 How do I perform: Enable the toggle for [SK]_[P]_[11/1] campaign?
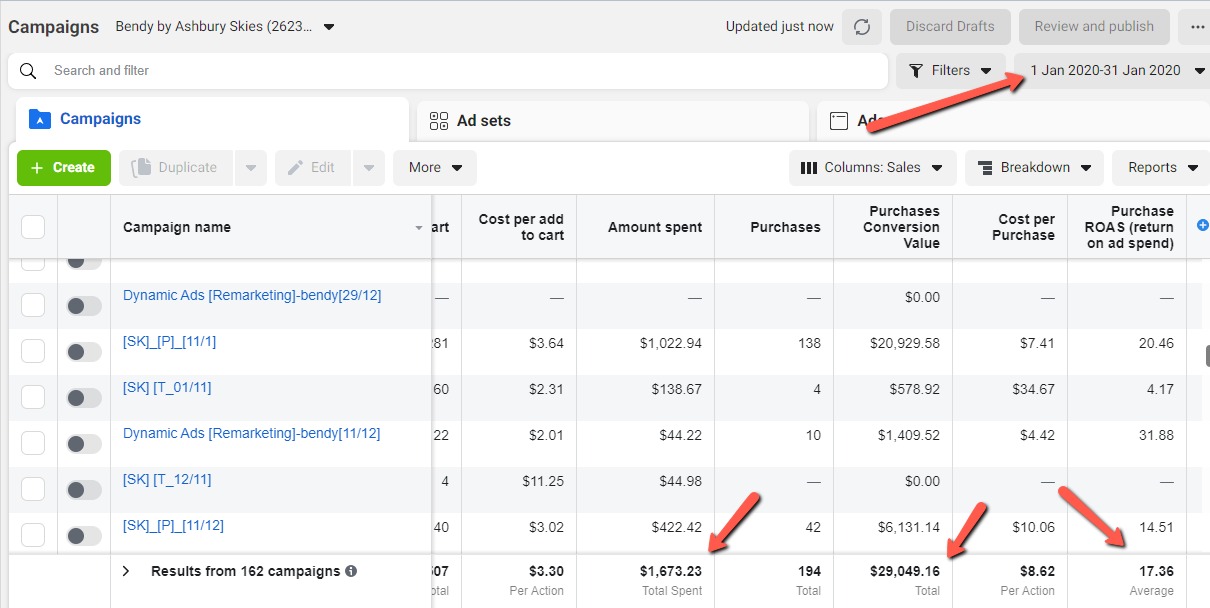coord(83,350)
